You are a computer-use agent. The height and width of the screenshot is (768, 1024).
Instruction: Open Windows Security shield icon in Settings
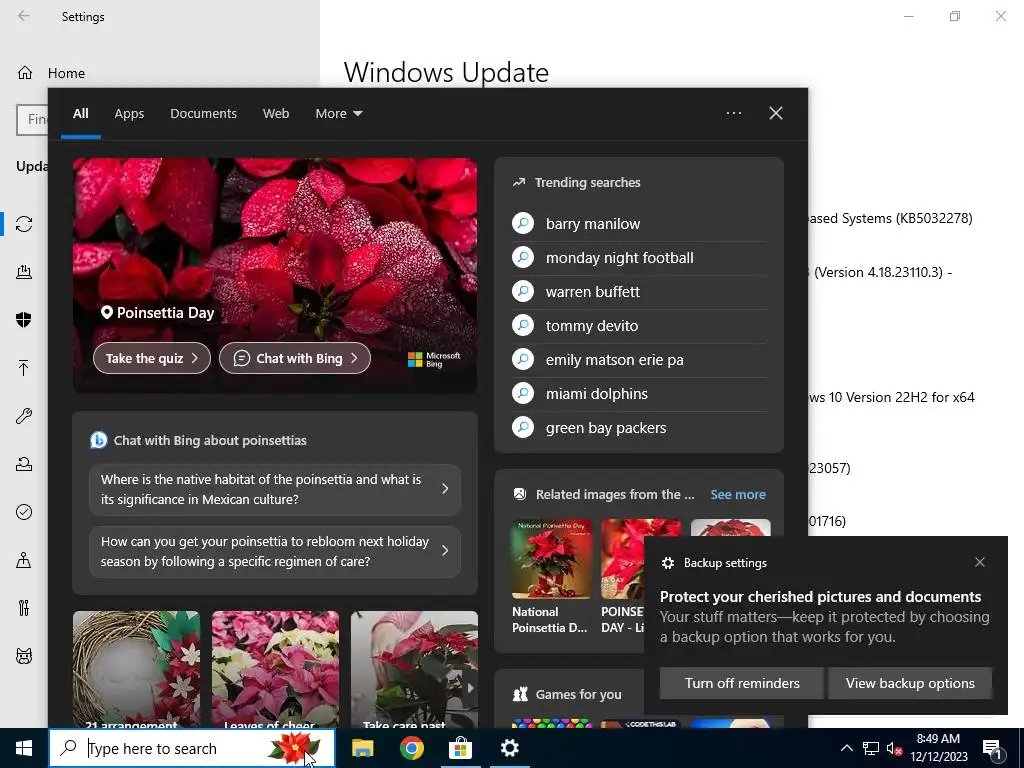point(24,319)
